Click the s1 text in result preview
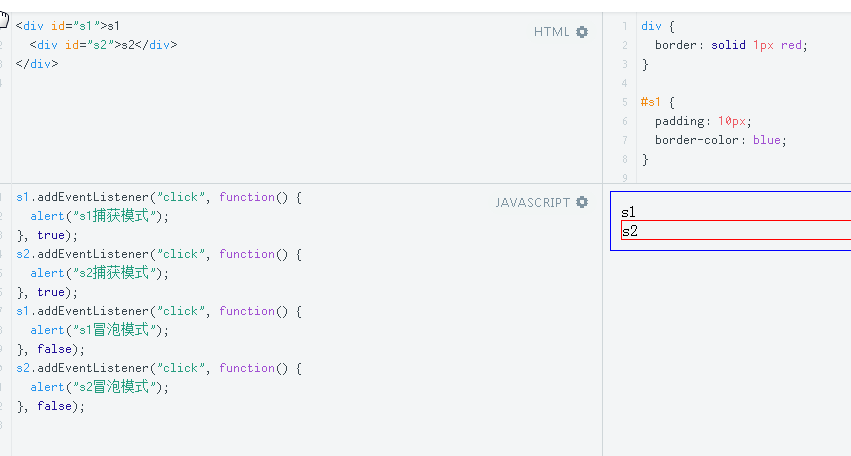 click(x=628, y=212)
